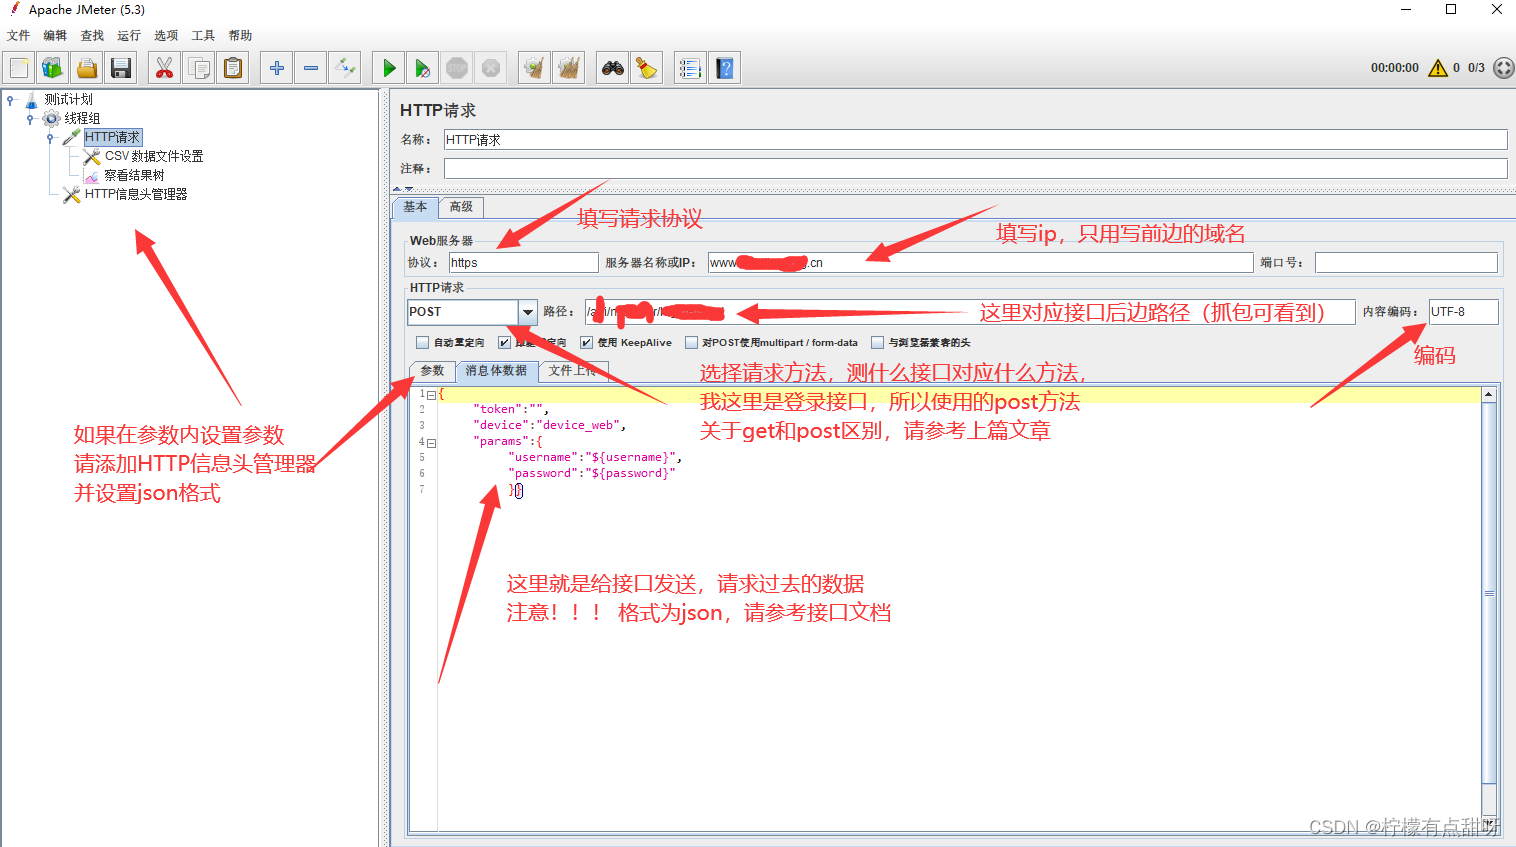The height and width of the screenshot is (847, 1516).
Task: Click the Shutdown test icon
Action: pos(491,68)
